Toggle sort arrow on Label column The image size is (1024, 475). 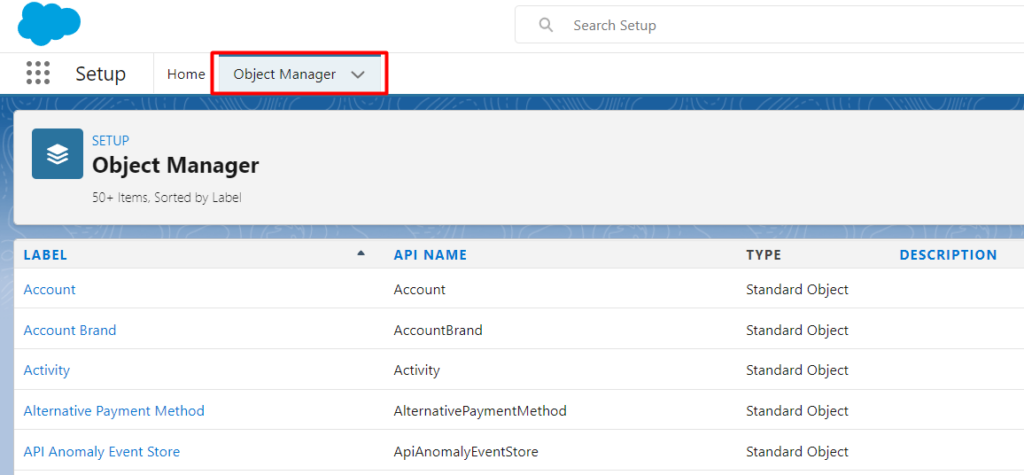(x=361, y=254)
